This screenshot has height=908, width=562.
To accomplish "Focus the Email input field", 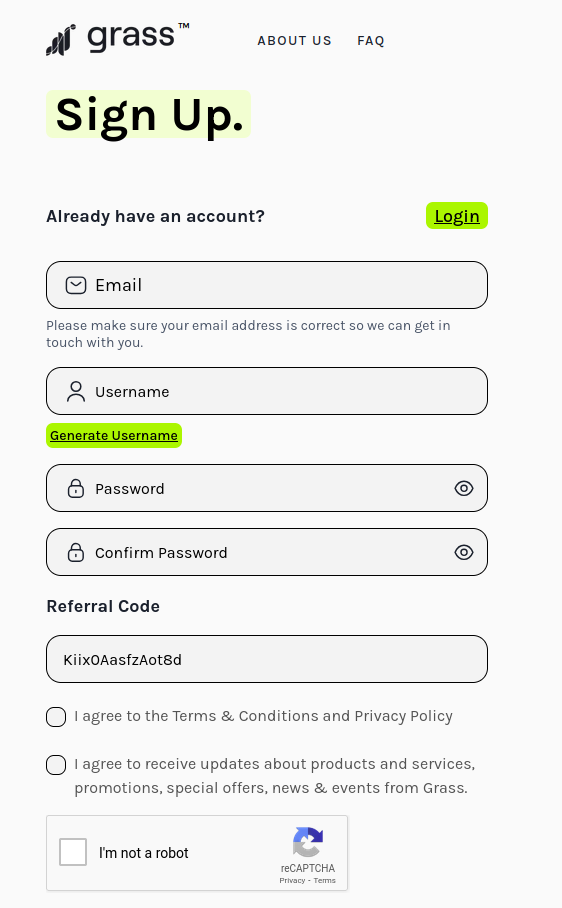I will pyautogui.click(x=267, y=285).
